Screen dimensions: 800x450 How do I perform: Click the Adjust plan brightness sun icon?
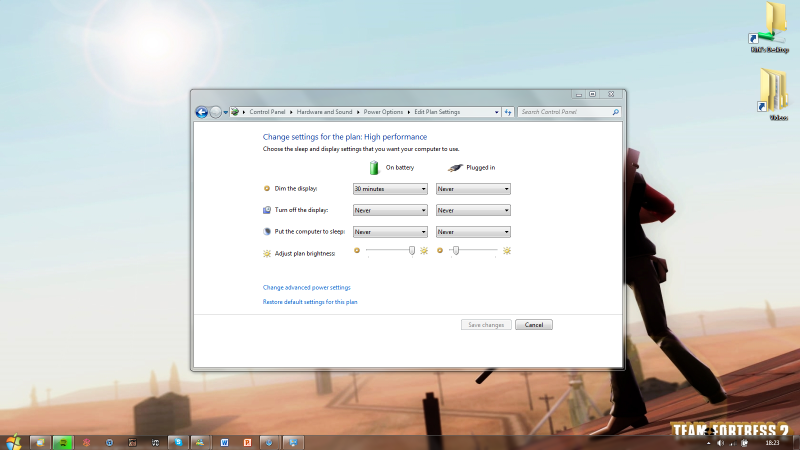pyautogui.click(x=267, y=253)
